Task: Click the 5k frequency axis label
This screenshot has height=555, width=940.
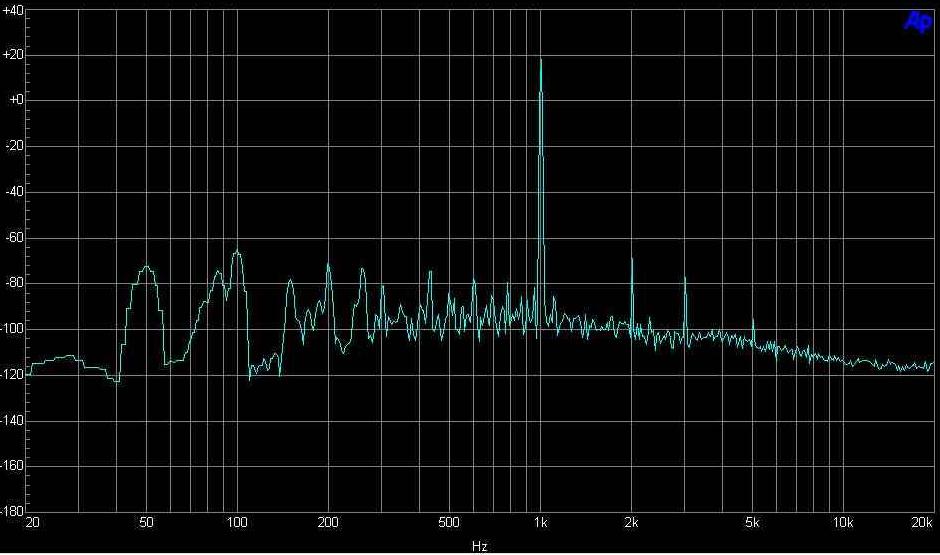Action: click(752, 523)
